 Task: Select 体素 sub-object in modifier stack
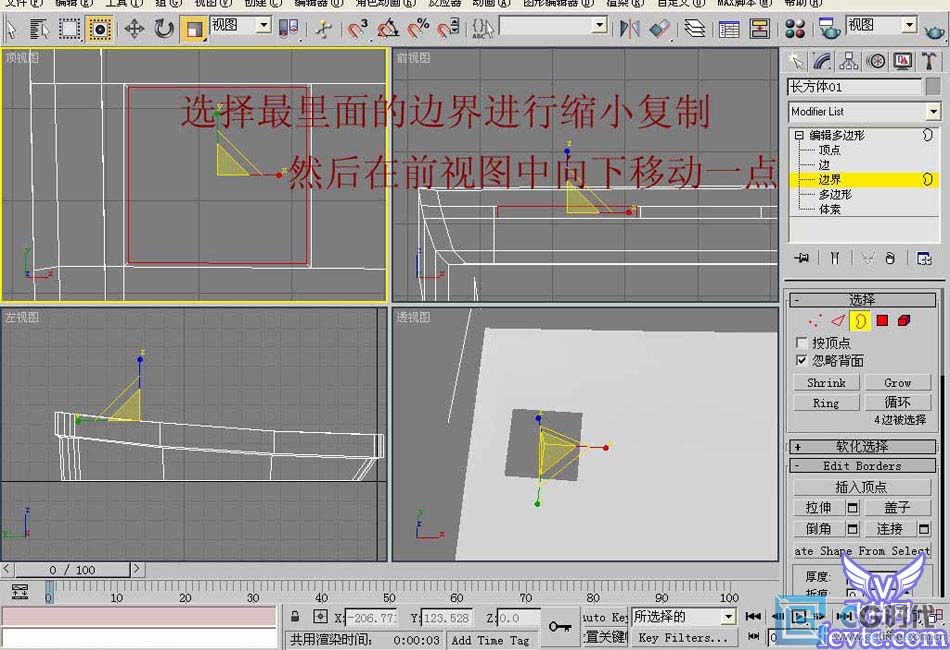(x=829, y=210)
